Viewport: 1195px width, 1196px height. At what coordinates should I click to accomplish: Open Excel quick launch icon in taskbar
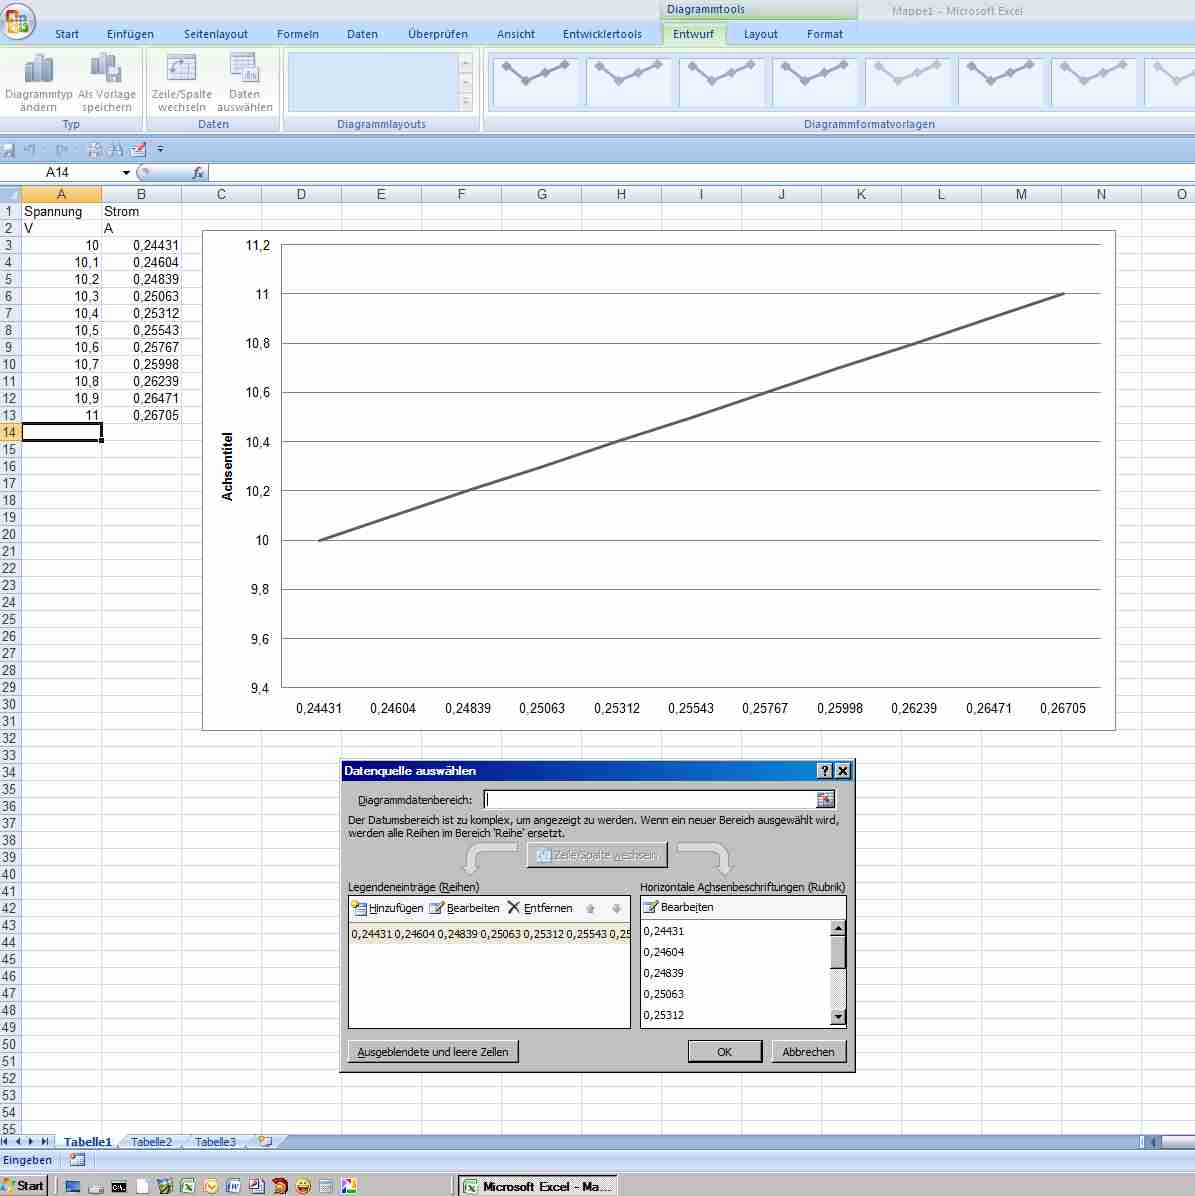[x=188, y=1186]
